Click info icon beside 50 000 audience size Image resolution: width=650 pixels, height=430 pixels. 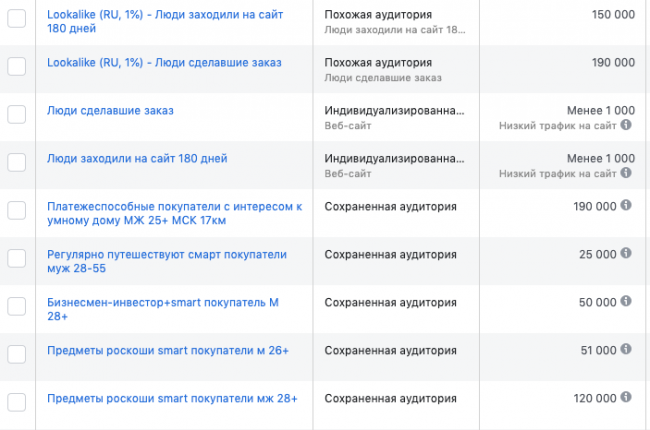click(626, 301)
